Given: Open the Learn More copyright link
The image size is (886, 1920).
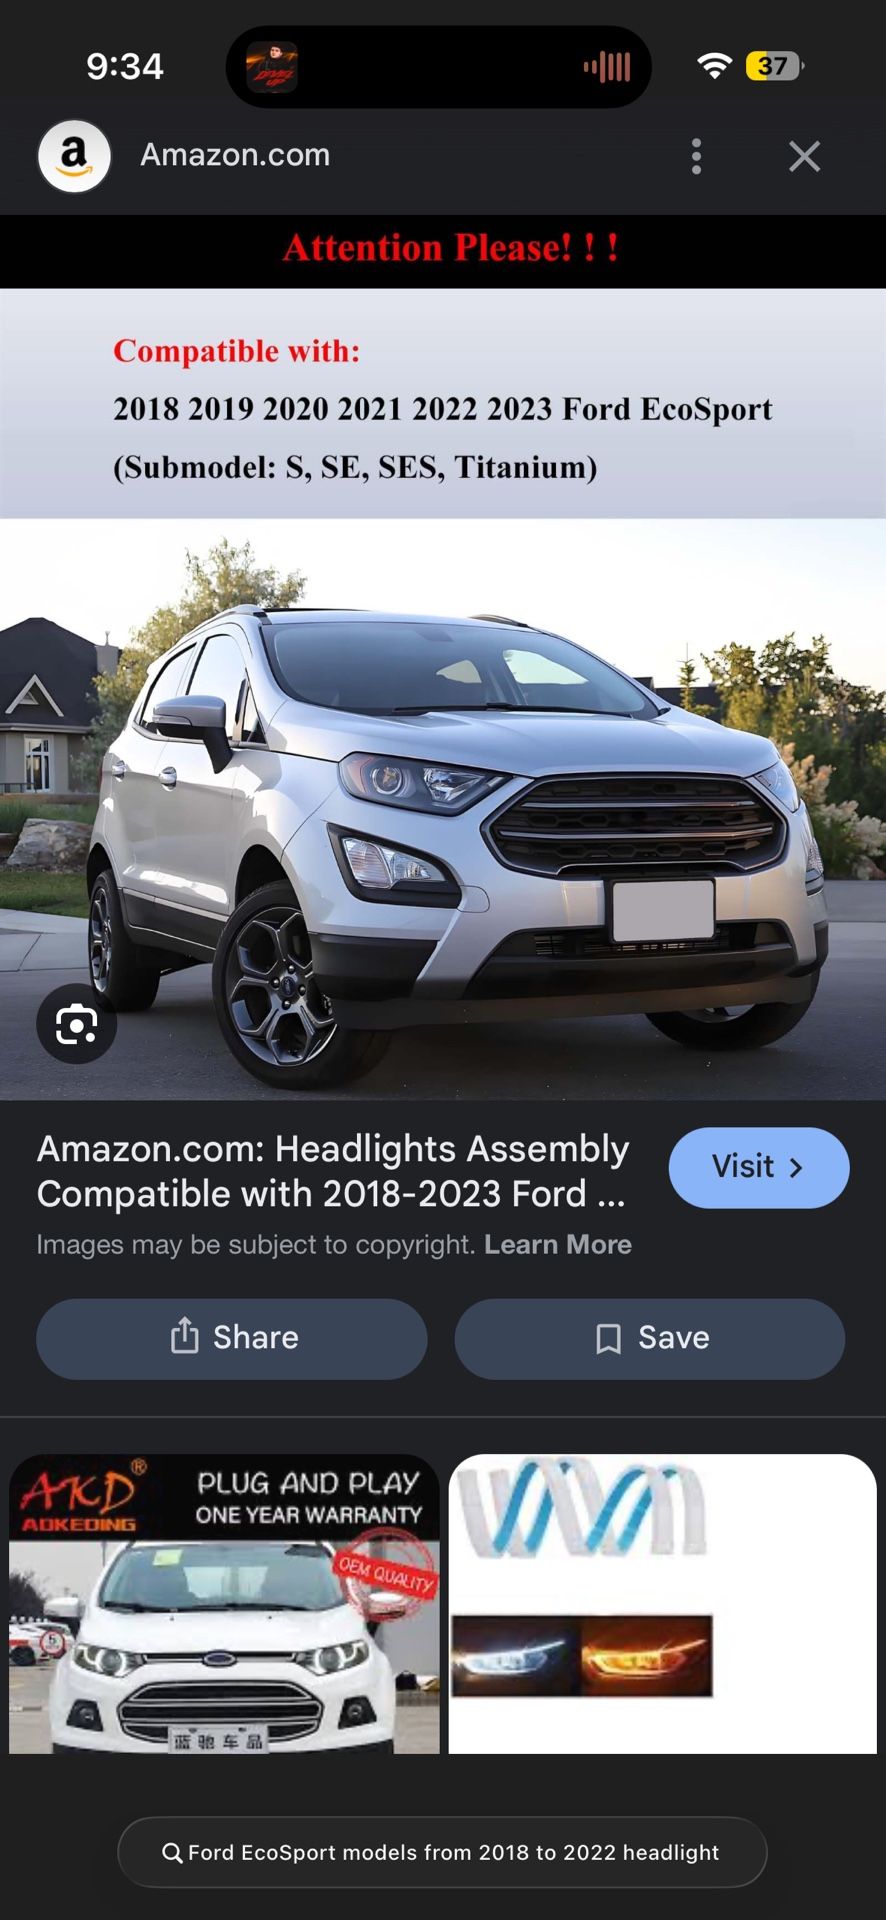Looking at the screenshot, I should click(x=558, y=1244).
